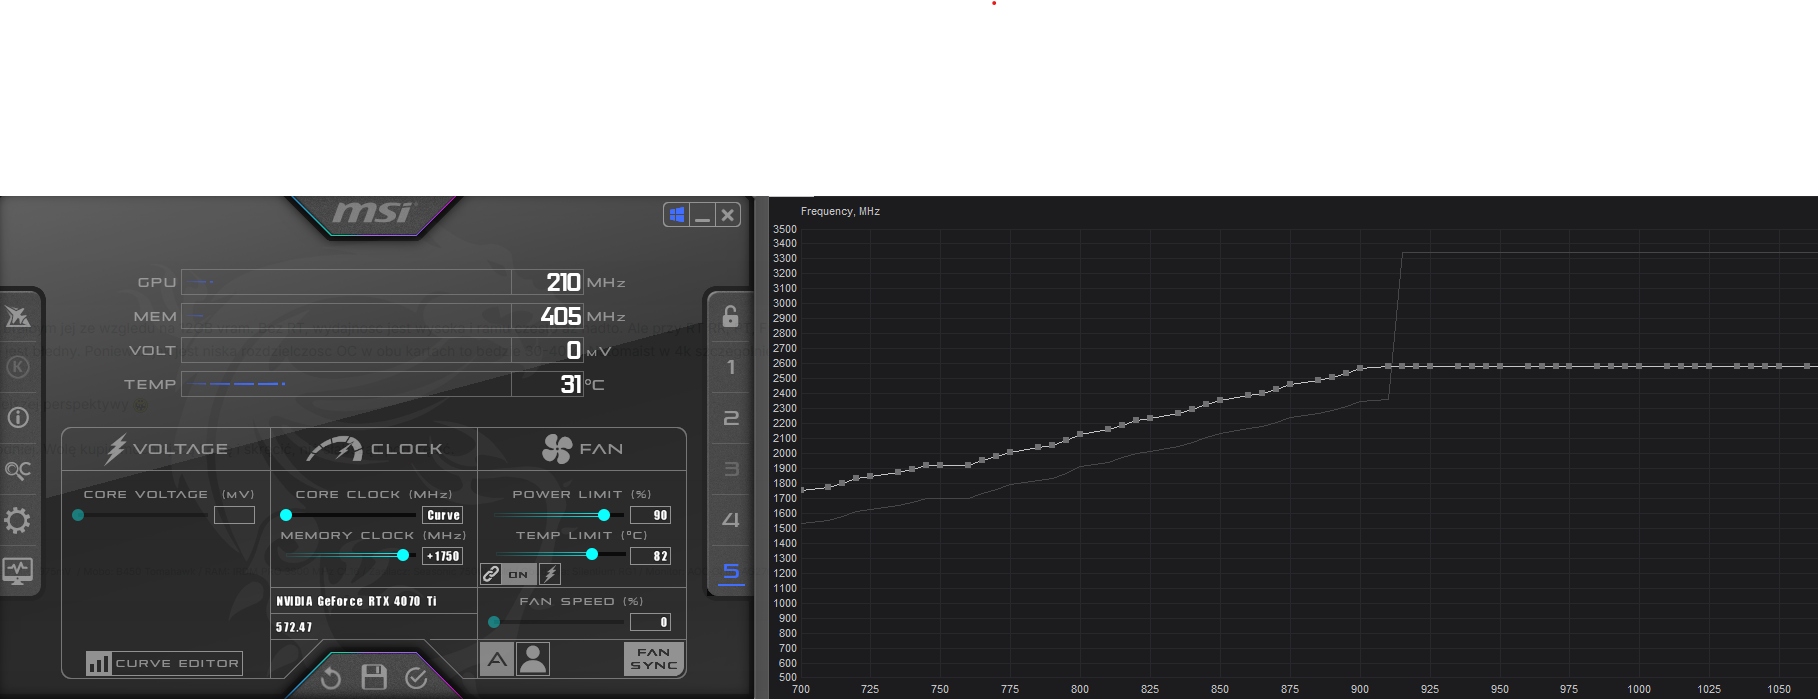Click the temp limit 82 field
Image resolution: width=1818 pixels, height=699 pixels.
click(x=650, y=556)
